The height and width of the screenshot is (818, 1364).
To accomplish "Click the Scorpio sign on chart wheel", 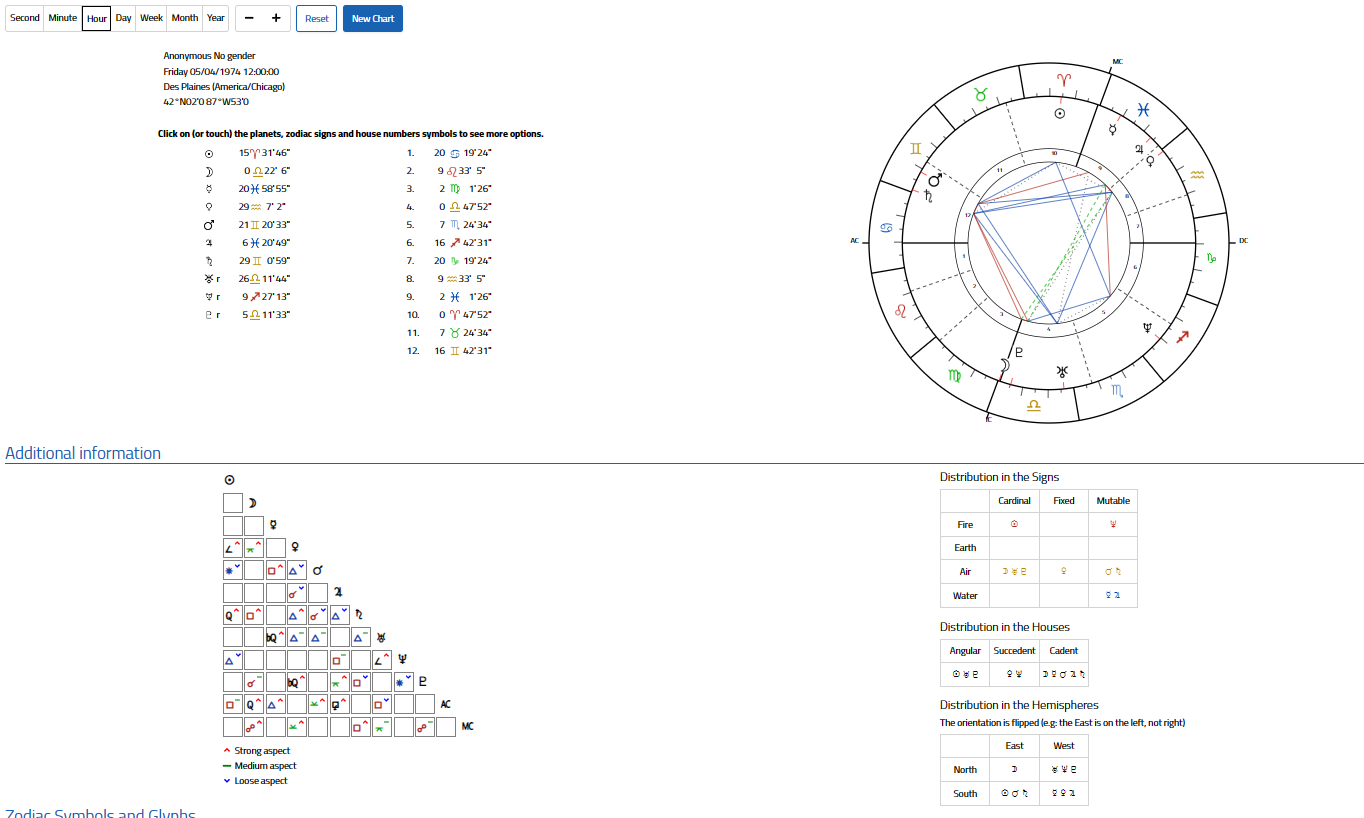I will click(x=1117, y=388).
